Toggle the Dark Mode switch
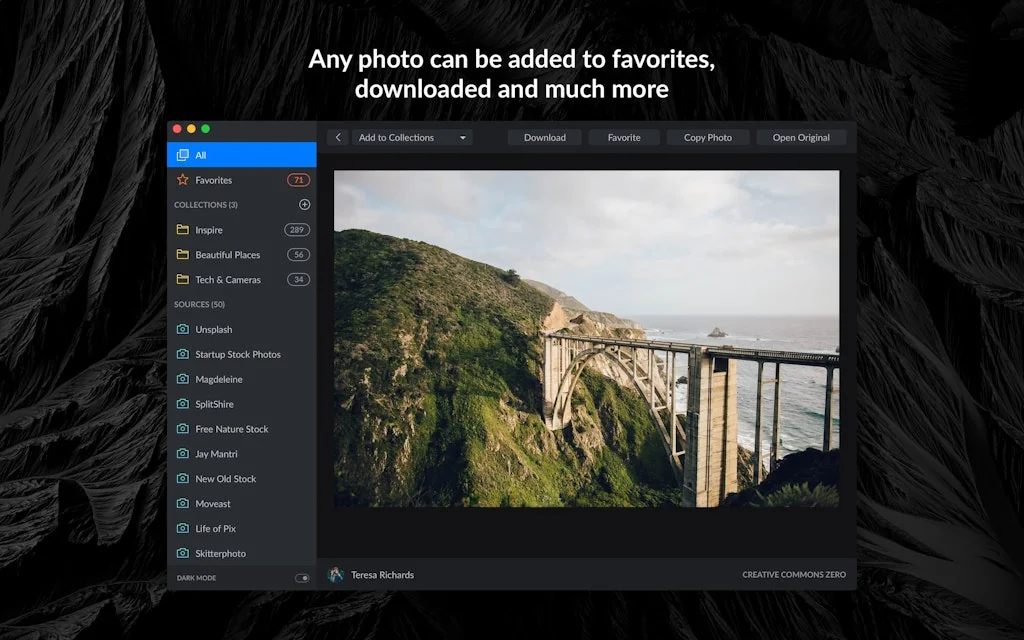 [303, 578]
